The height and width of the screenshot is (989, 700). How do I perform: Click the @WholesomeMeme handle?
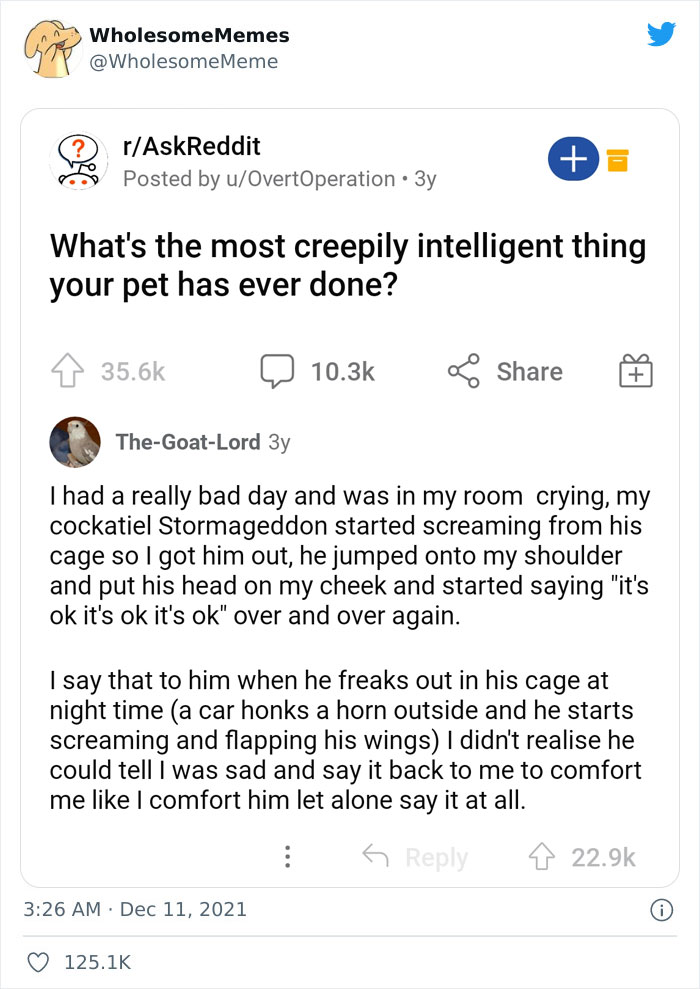183,62
